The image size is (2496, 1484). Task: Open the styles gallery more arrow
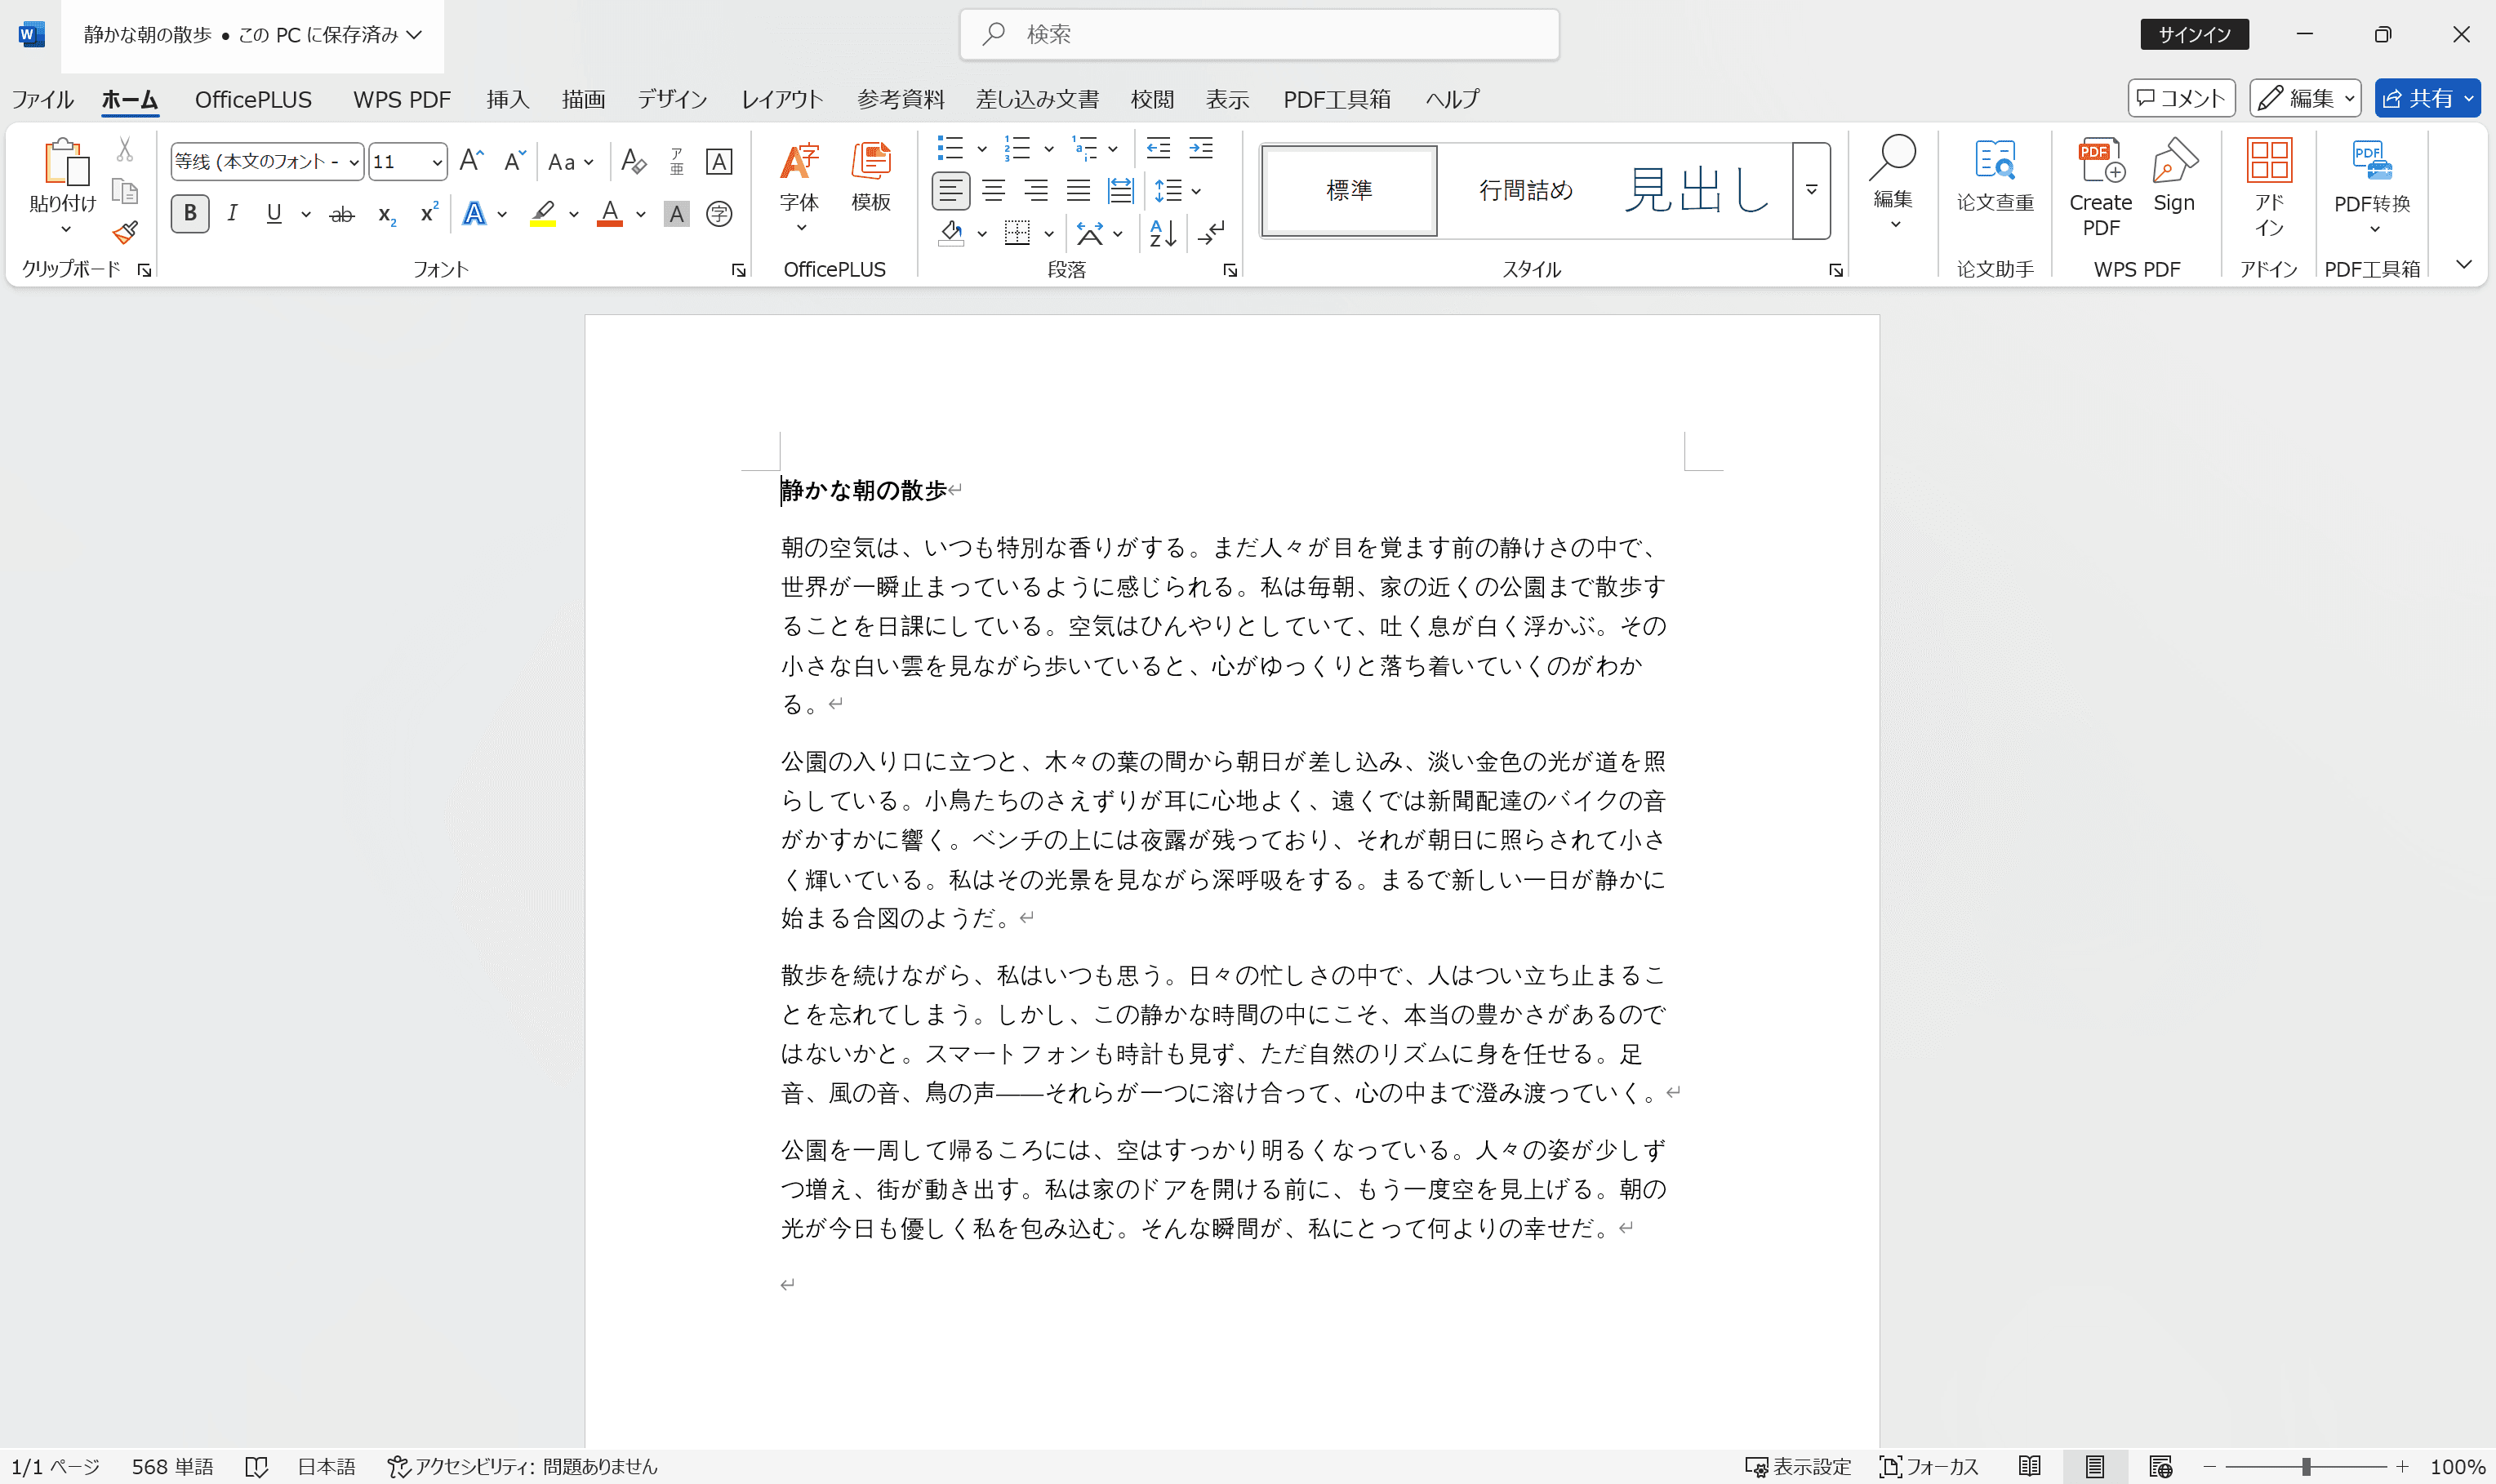(1810, 190)
